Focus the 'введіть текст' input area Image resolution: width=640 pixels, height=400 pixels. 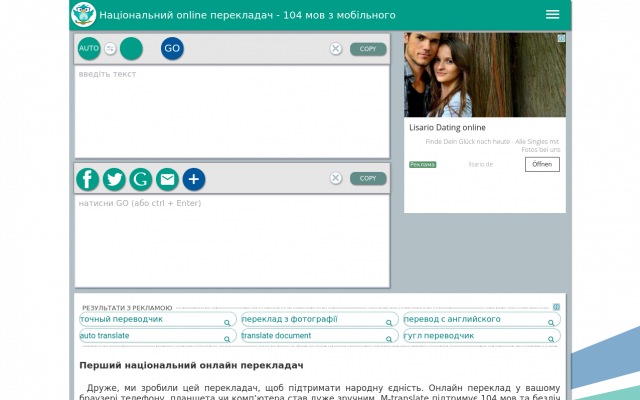click(232, 111)
